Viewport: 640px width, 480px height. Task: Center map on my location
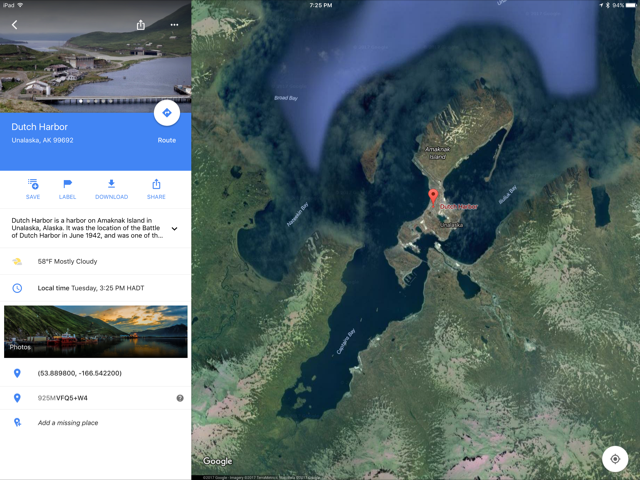click(615, 459)
